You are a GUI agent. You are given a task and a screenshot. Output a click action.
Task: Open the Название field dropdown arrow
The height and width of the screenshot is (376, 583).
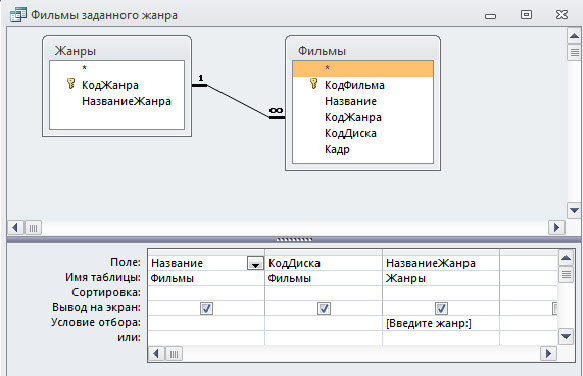(x=255, y=264)
